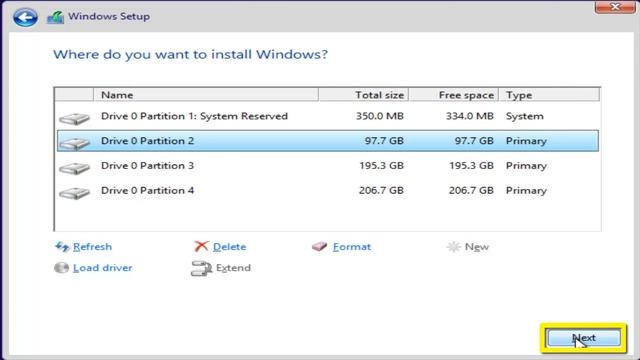The image size is (640, 360).
Task: Select Drive 0 Partition 4 row
Action: point(328,191)
